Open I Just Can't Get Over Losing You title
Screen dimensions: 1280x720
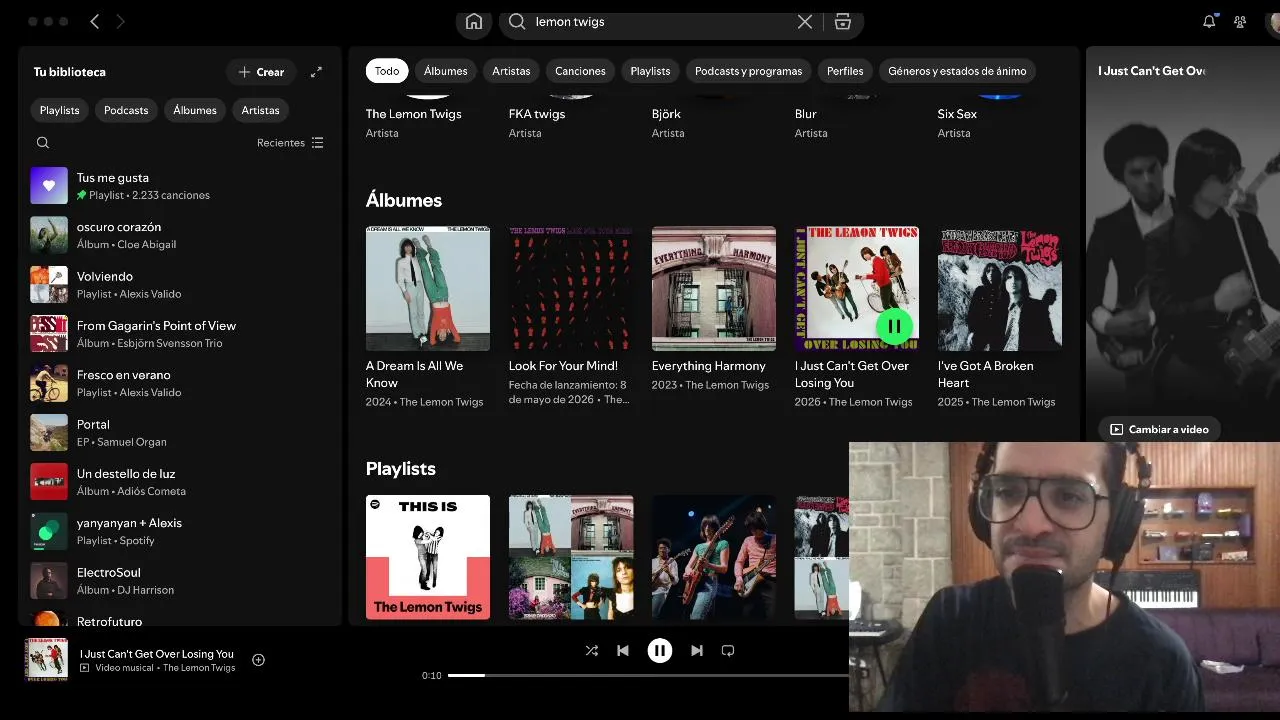(x=852, y=374)
